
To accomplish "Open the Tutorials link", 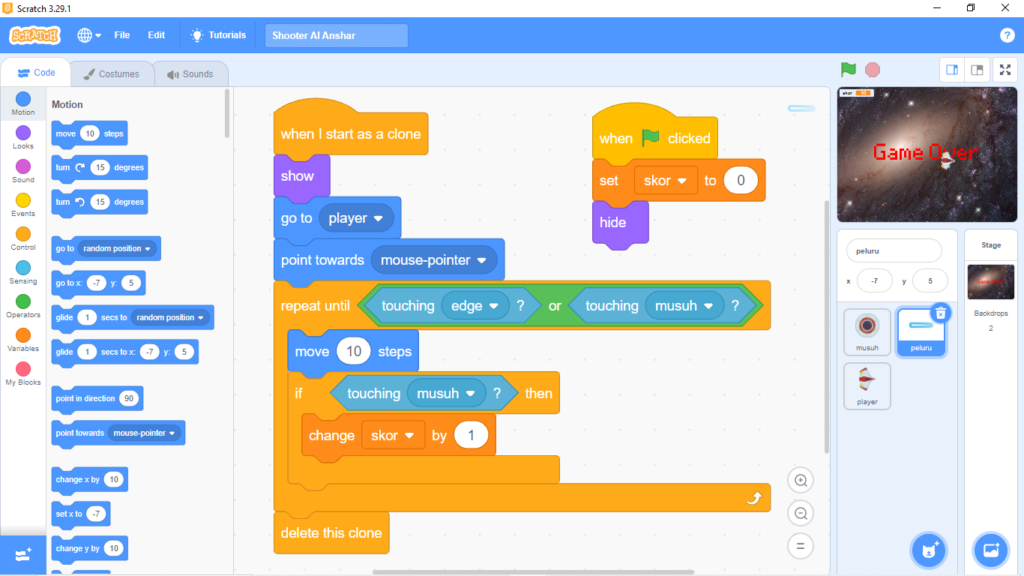I will click(x=218, y=35).
